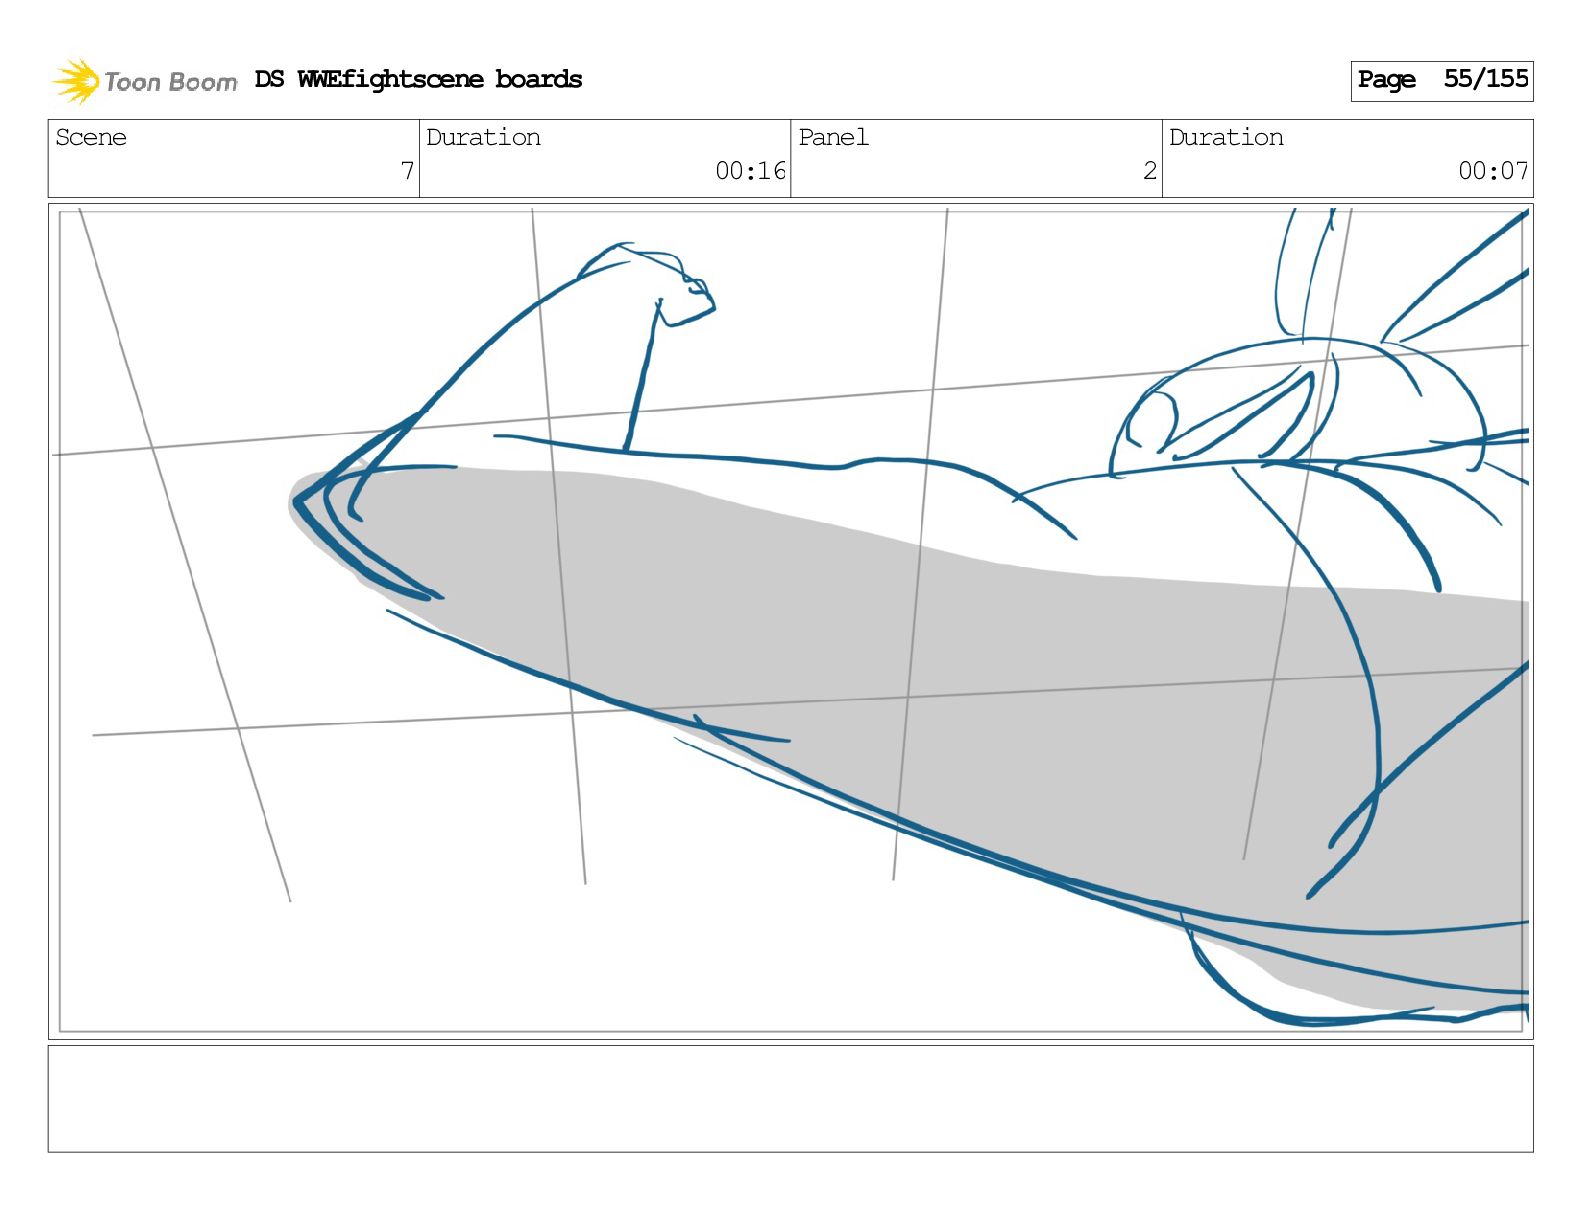Click the storyboard sketch panel image

(790, 621)
